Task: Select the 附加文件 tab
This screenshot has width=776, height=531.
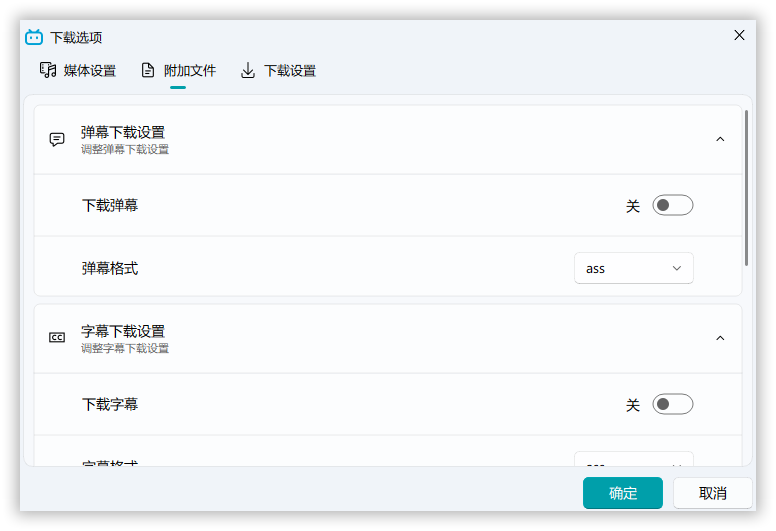Action: [189, 71]
